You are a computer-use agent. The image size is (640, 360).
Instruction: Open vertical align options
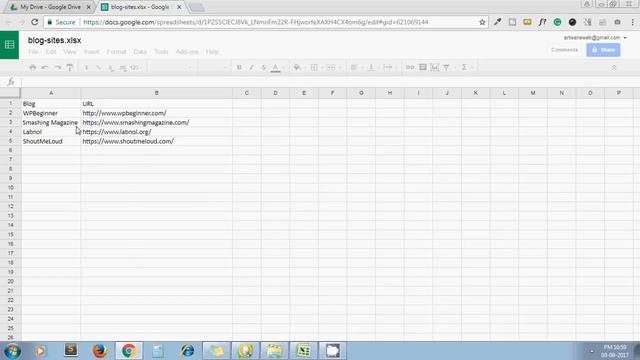click(x=371, y=67)
